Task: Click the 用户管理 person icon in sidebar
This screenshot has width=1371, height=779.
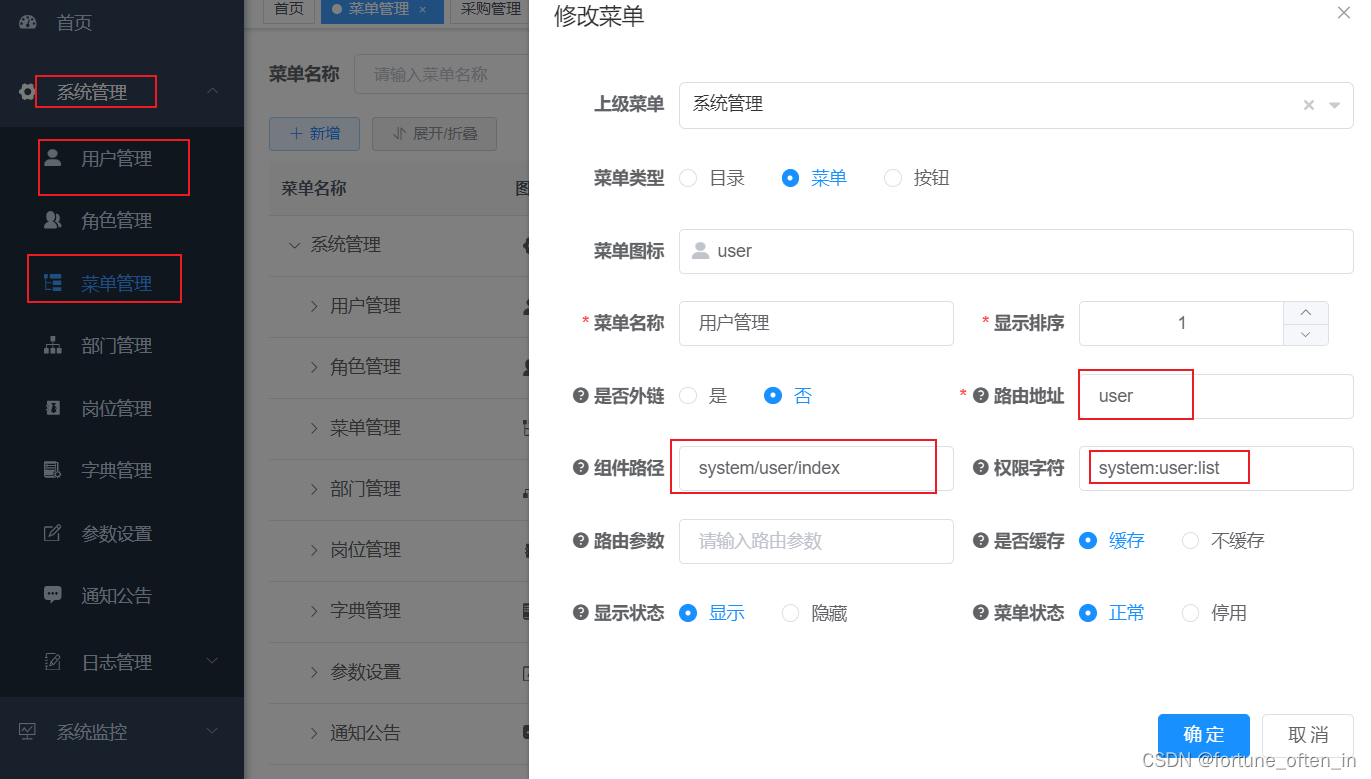Action: 53,158
